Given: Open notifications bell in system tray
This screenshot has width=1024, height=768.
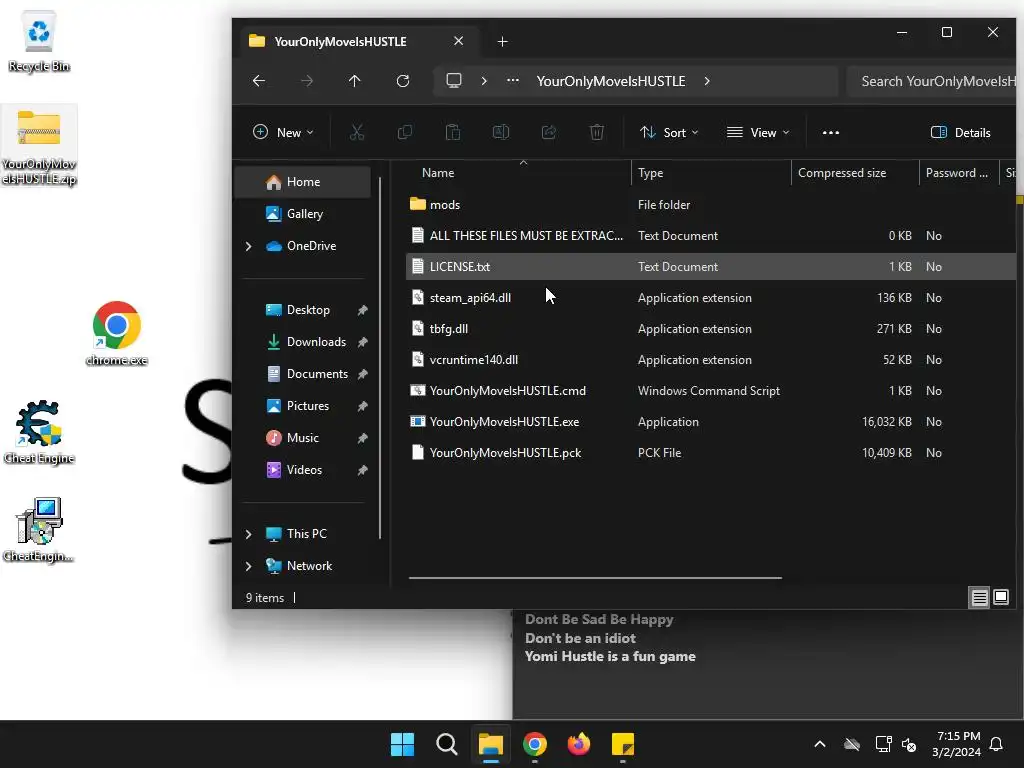Looking at the screenshot, I should tap(997, 744).
